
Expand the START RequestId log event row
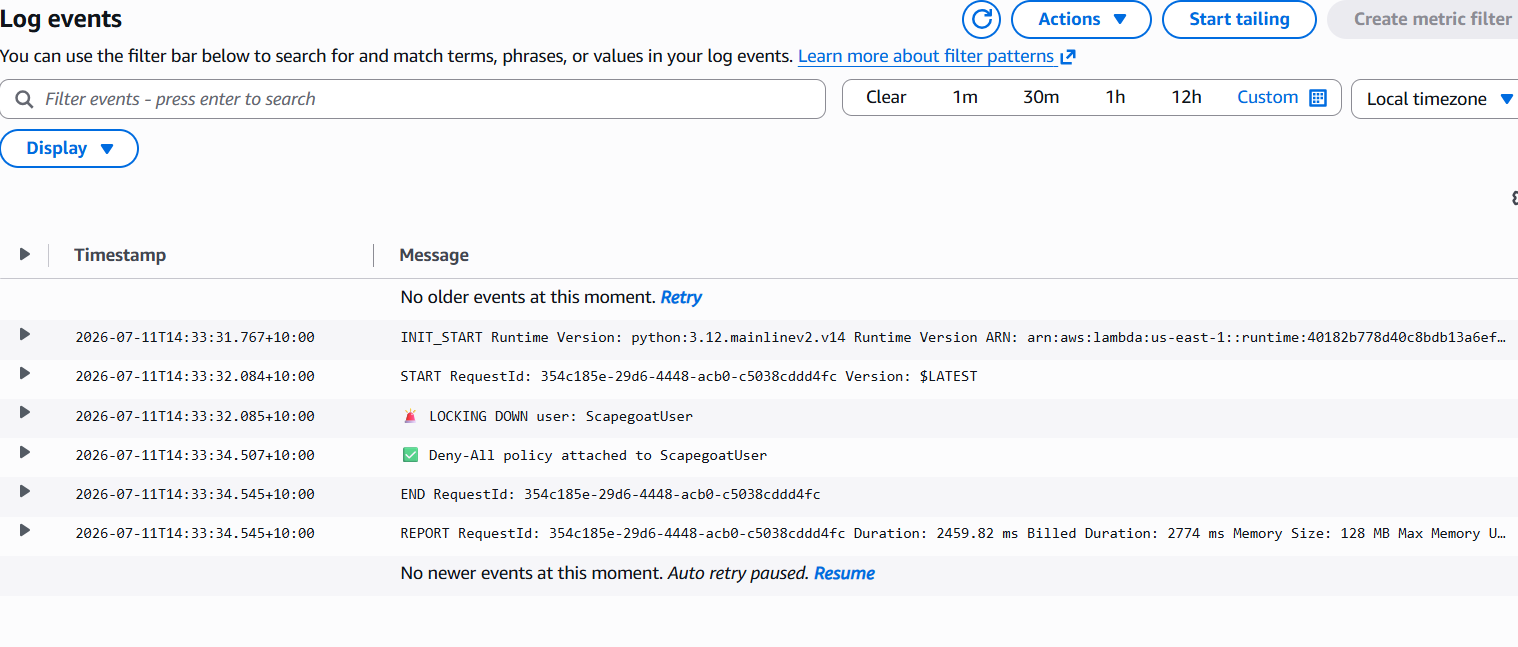pyautogui.click(x=25, y=373)
